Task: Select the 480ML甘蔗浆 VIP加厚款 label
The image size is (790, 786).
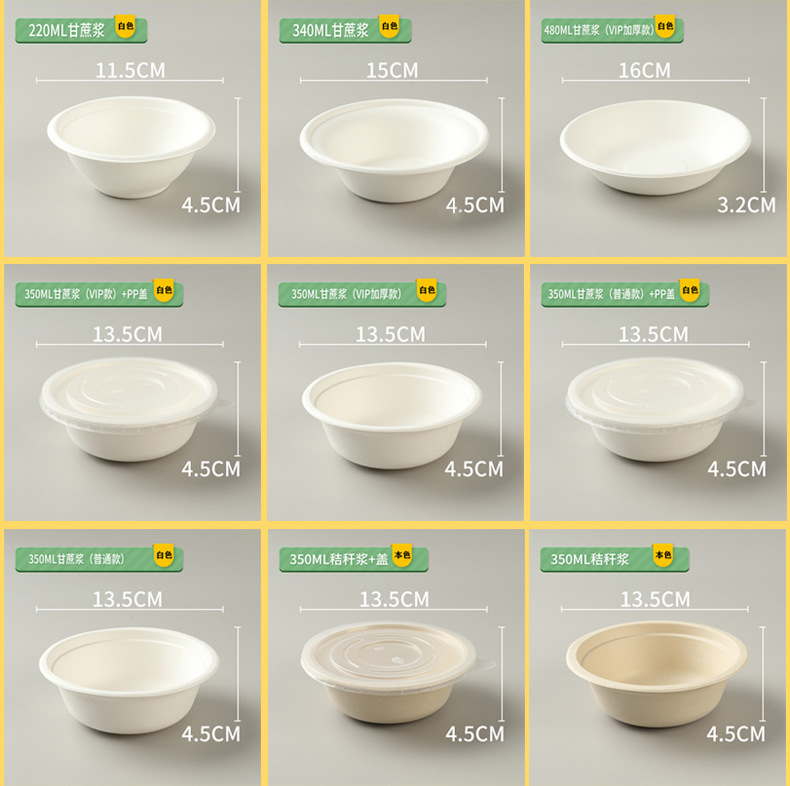Action: point(612,30)
